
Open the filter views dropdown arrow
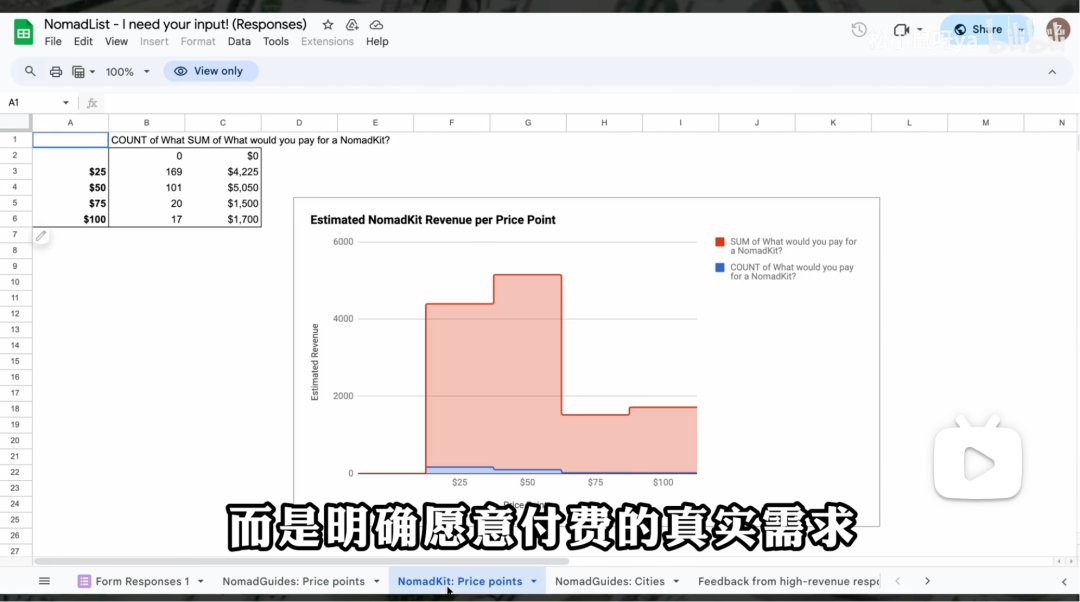coord(92,72)
